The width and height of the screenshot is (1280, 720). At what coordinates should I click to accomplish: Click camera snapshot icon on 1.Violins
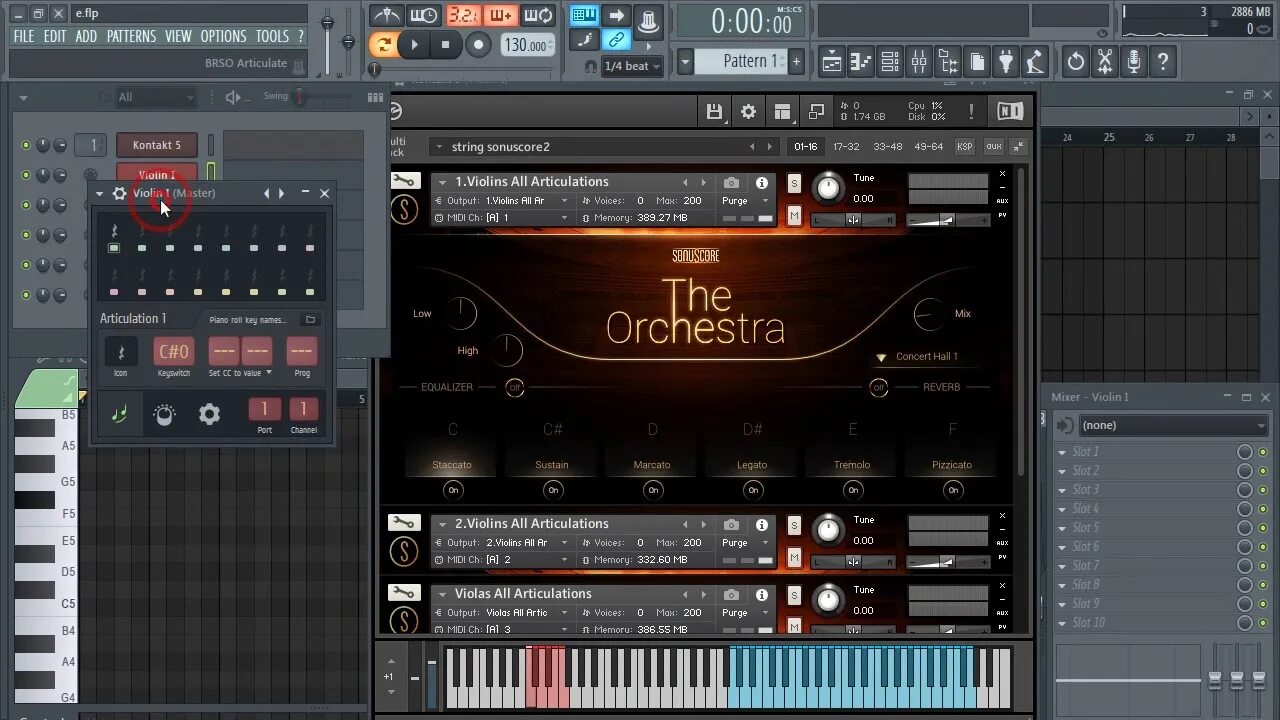pyautogui.click(x=732, y=183)
